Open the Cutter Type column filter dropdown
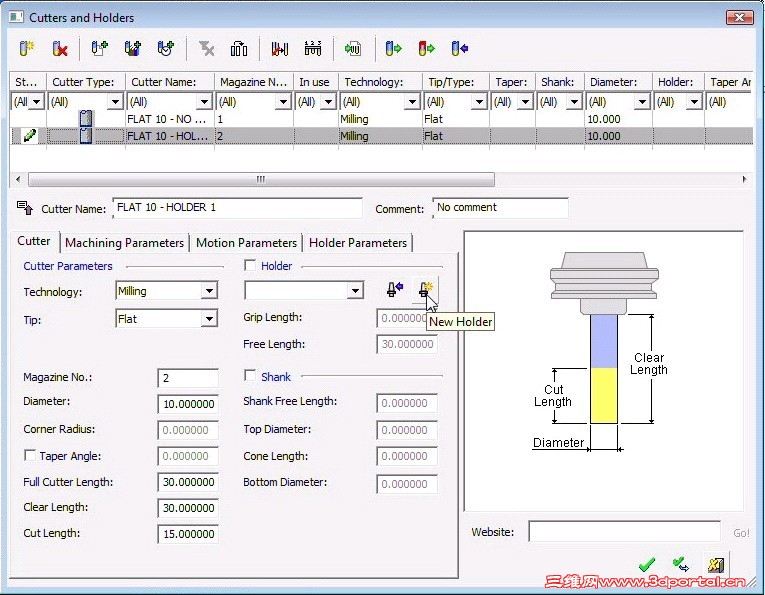 coord(115,101)
